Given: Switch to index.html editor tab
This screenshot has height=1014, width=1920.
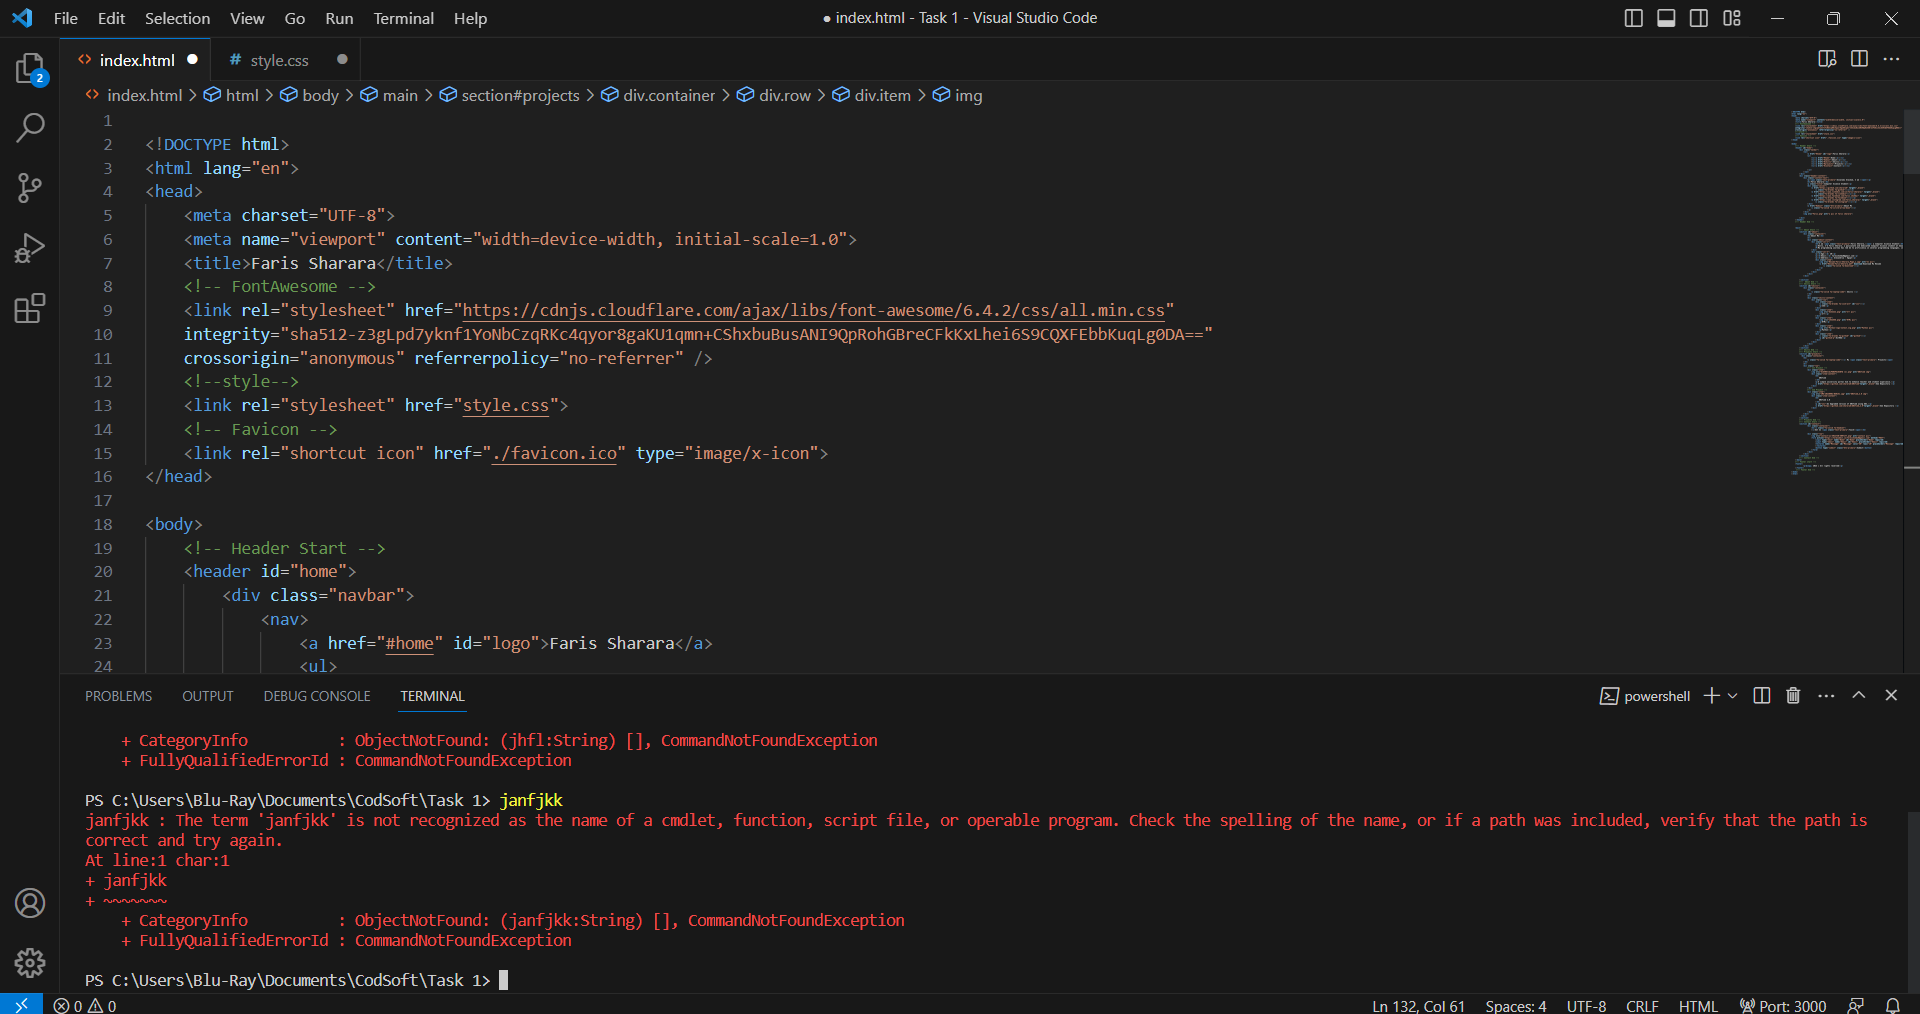Looking at the screenshot, I should pos(136,60).
